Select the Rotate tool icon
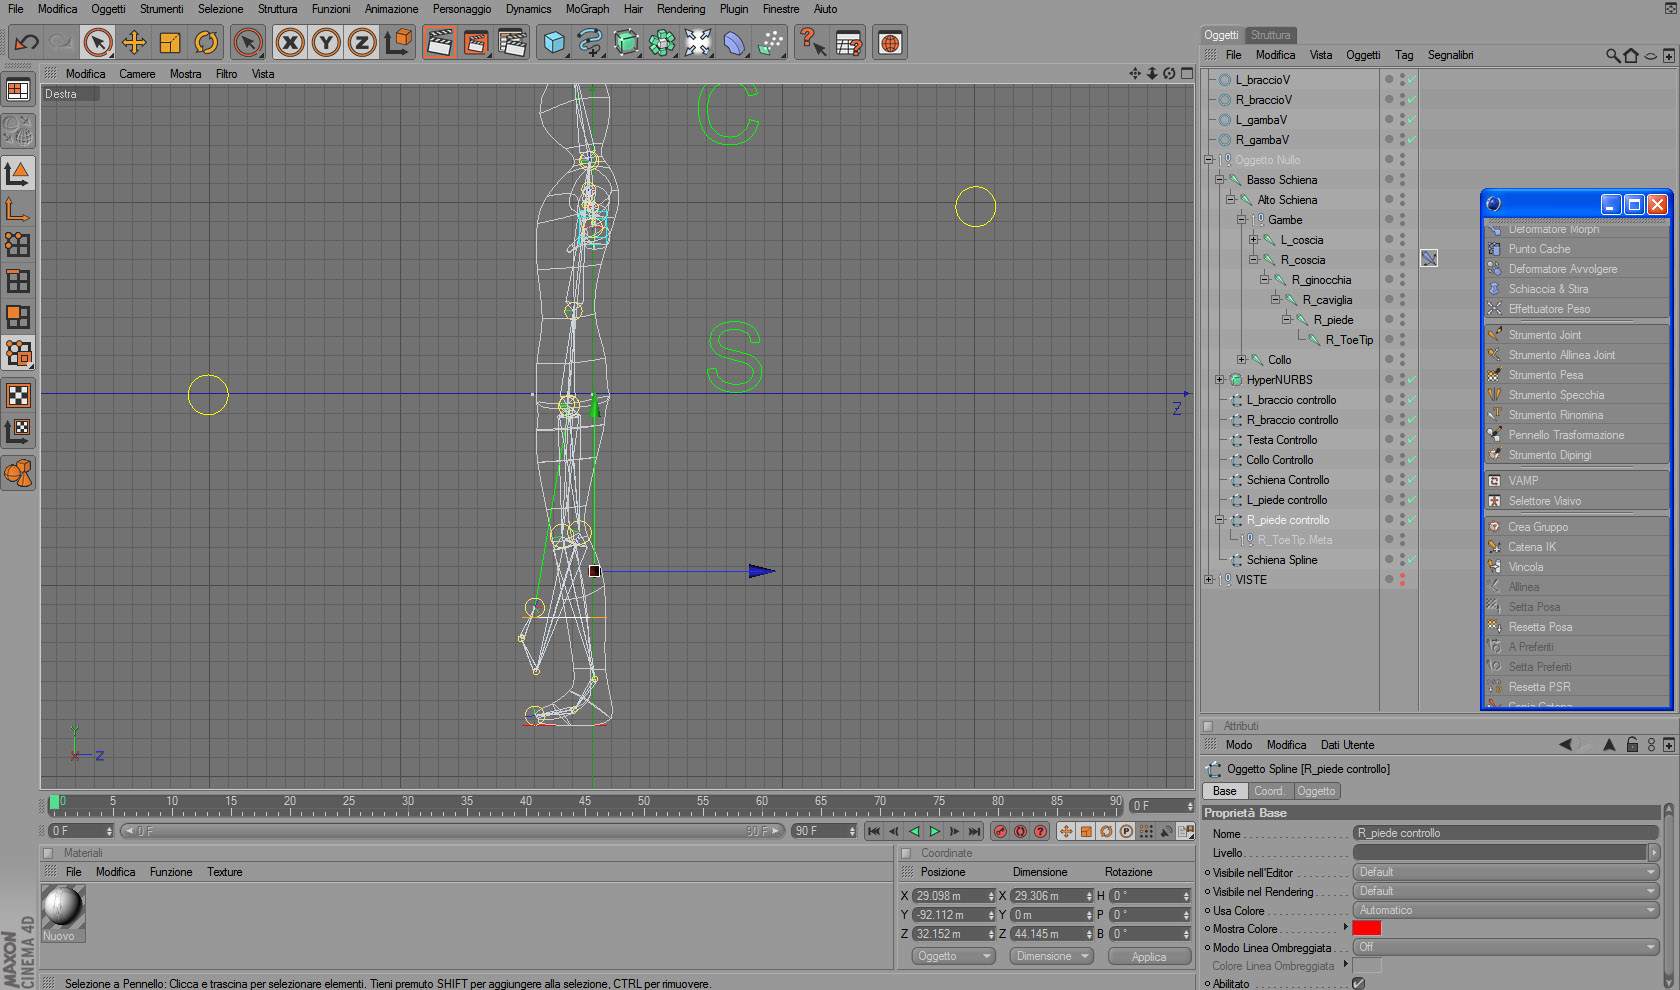The image size is (1680, 990). (x=206, y=43)
